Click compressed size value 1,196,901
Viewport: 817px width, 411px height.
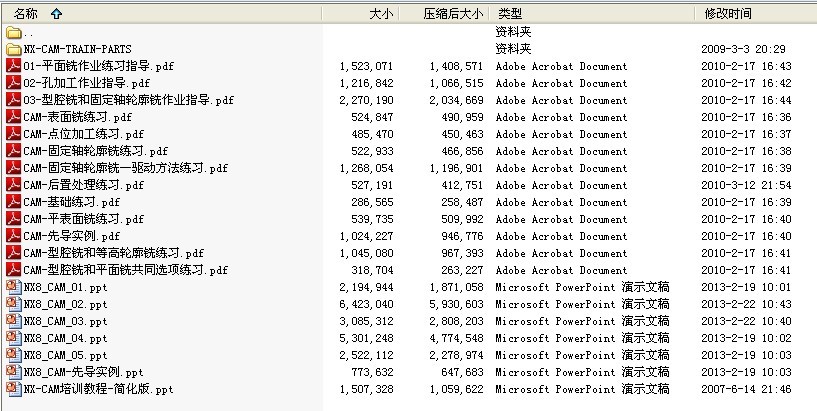[456, 168]
